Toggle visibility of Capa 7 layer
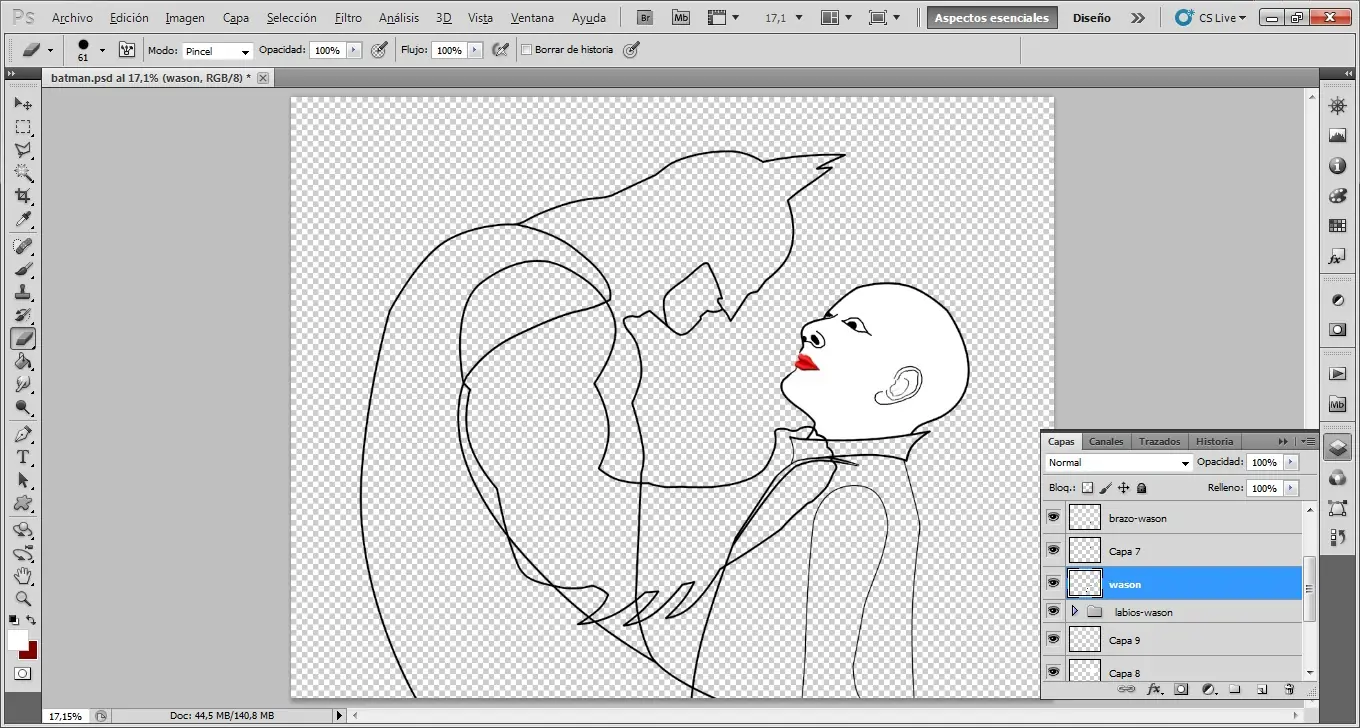 (x=1053, y=550)
